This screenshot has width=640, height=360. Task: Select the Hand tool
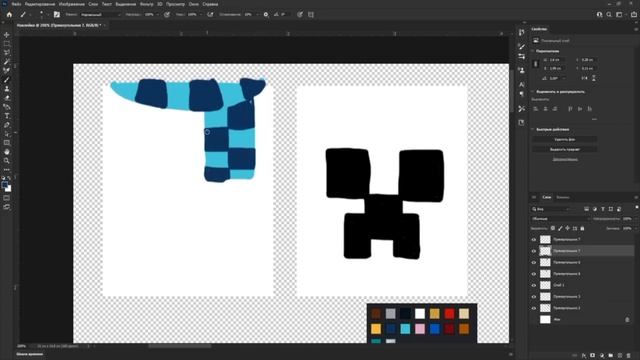coord(7,152)
